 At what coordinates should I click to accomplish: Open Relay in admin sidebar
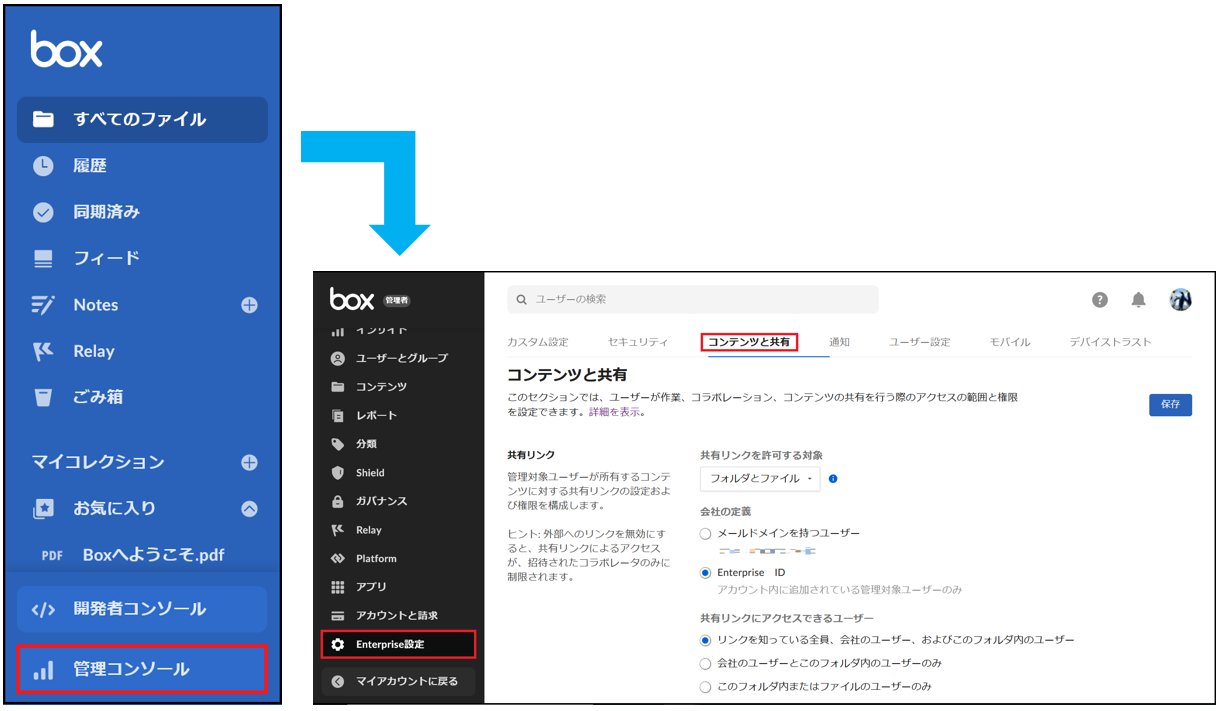point(398,530)
